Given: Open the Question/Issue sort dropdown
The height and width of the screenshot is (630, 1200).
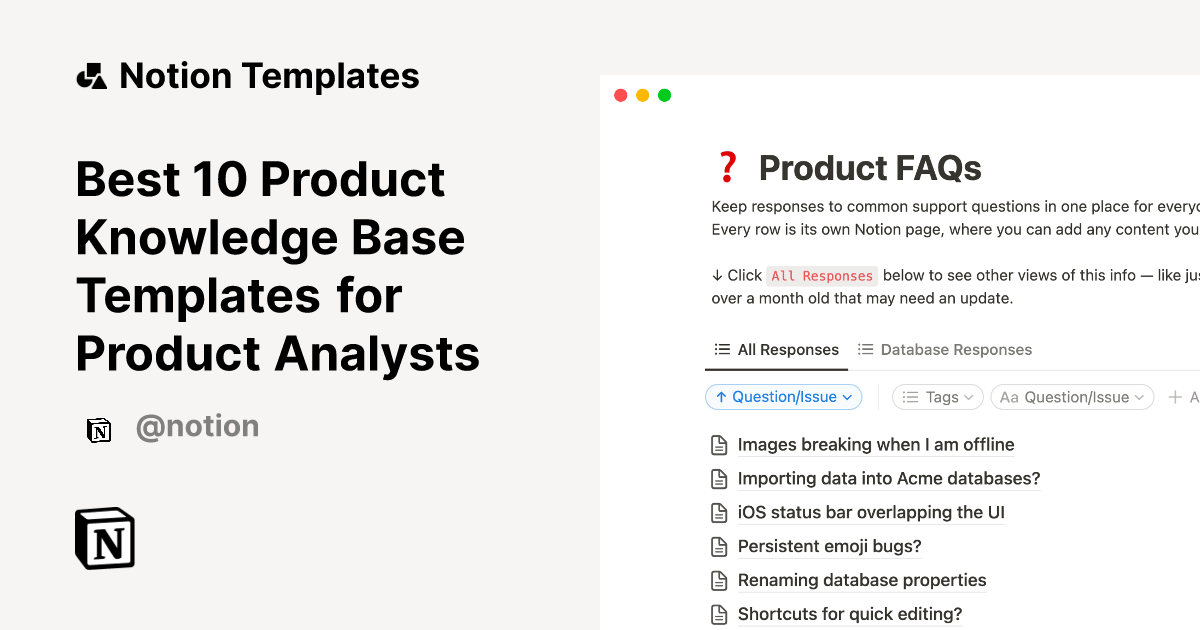Looking at the screenshot, I should pyautogui.click(x=847, y=397).
